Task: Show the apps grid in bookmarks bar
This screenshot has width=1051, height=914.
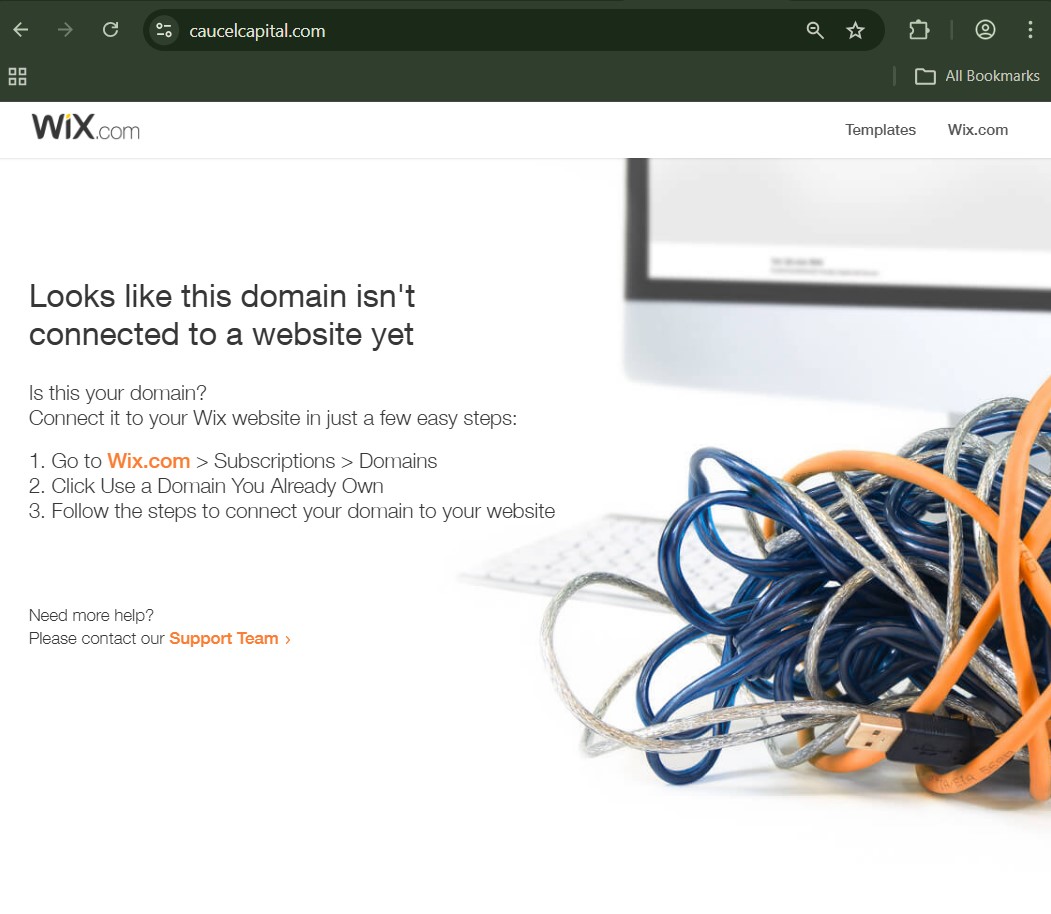Action: click(17, 76)
